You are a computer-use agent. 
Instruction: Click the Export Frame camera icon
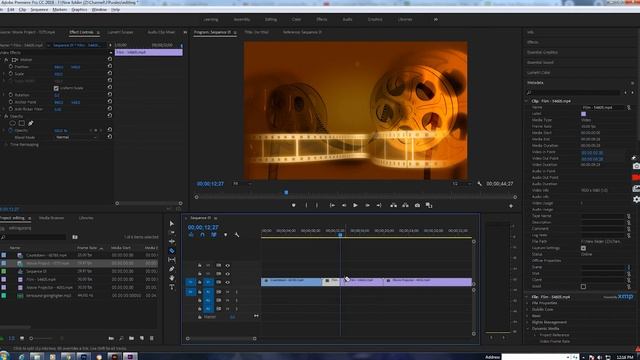417,205
